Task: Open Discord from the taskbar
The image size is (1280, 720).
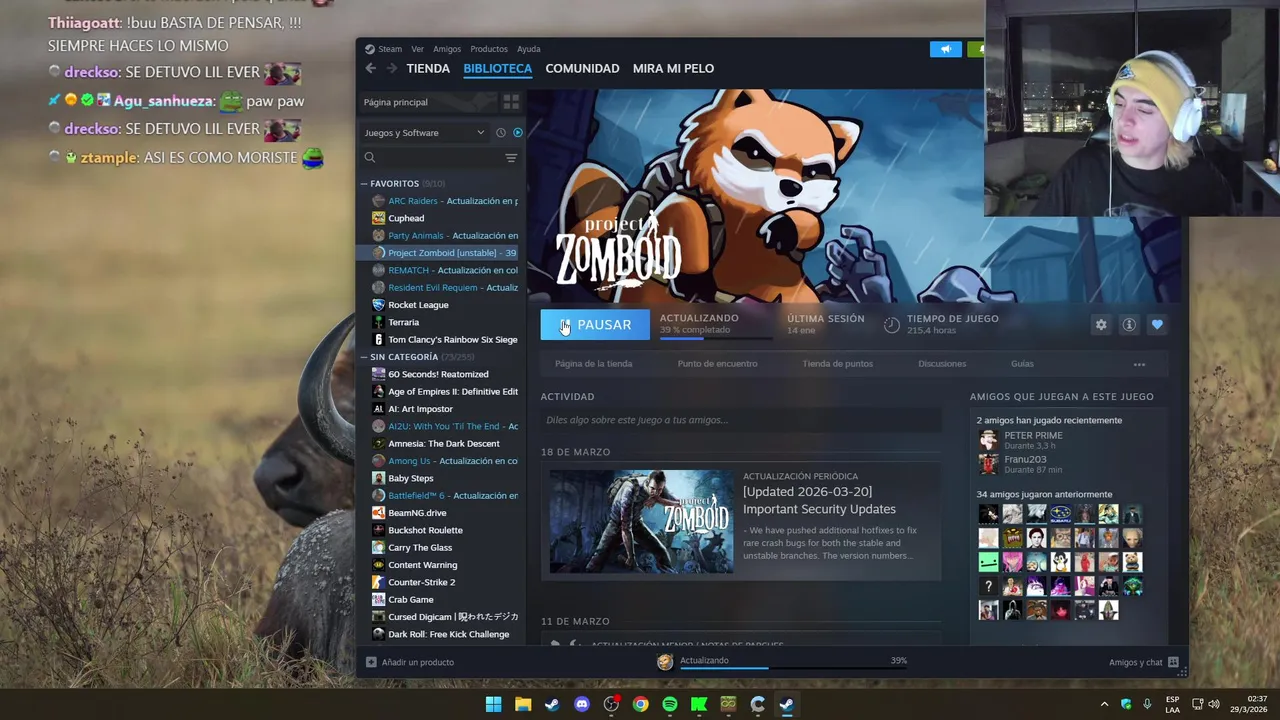Action: pos(582,705)
